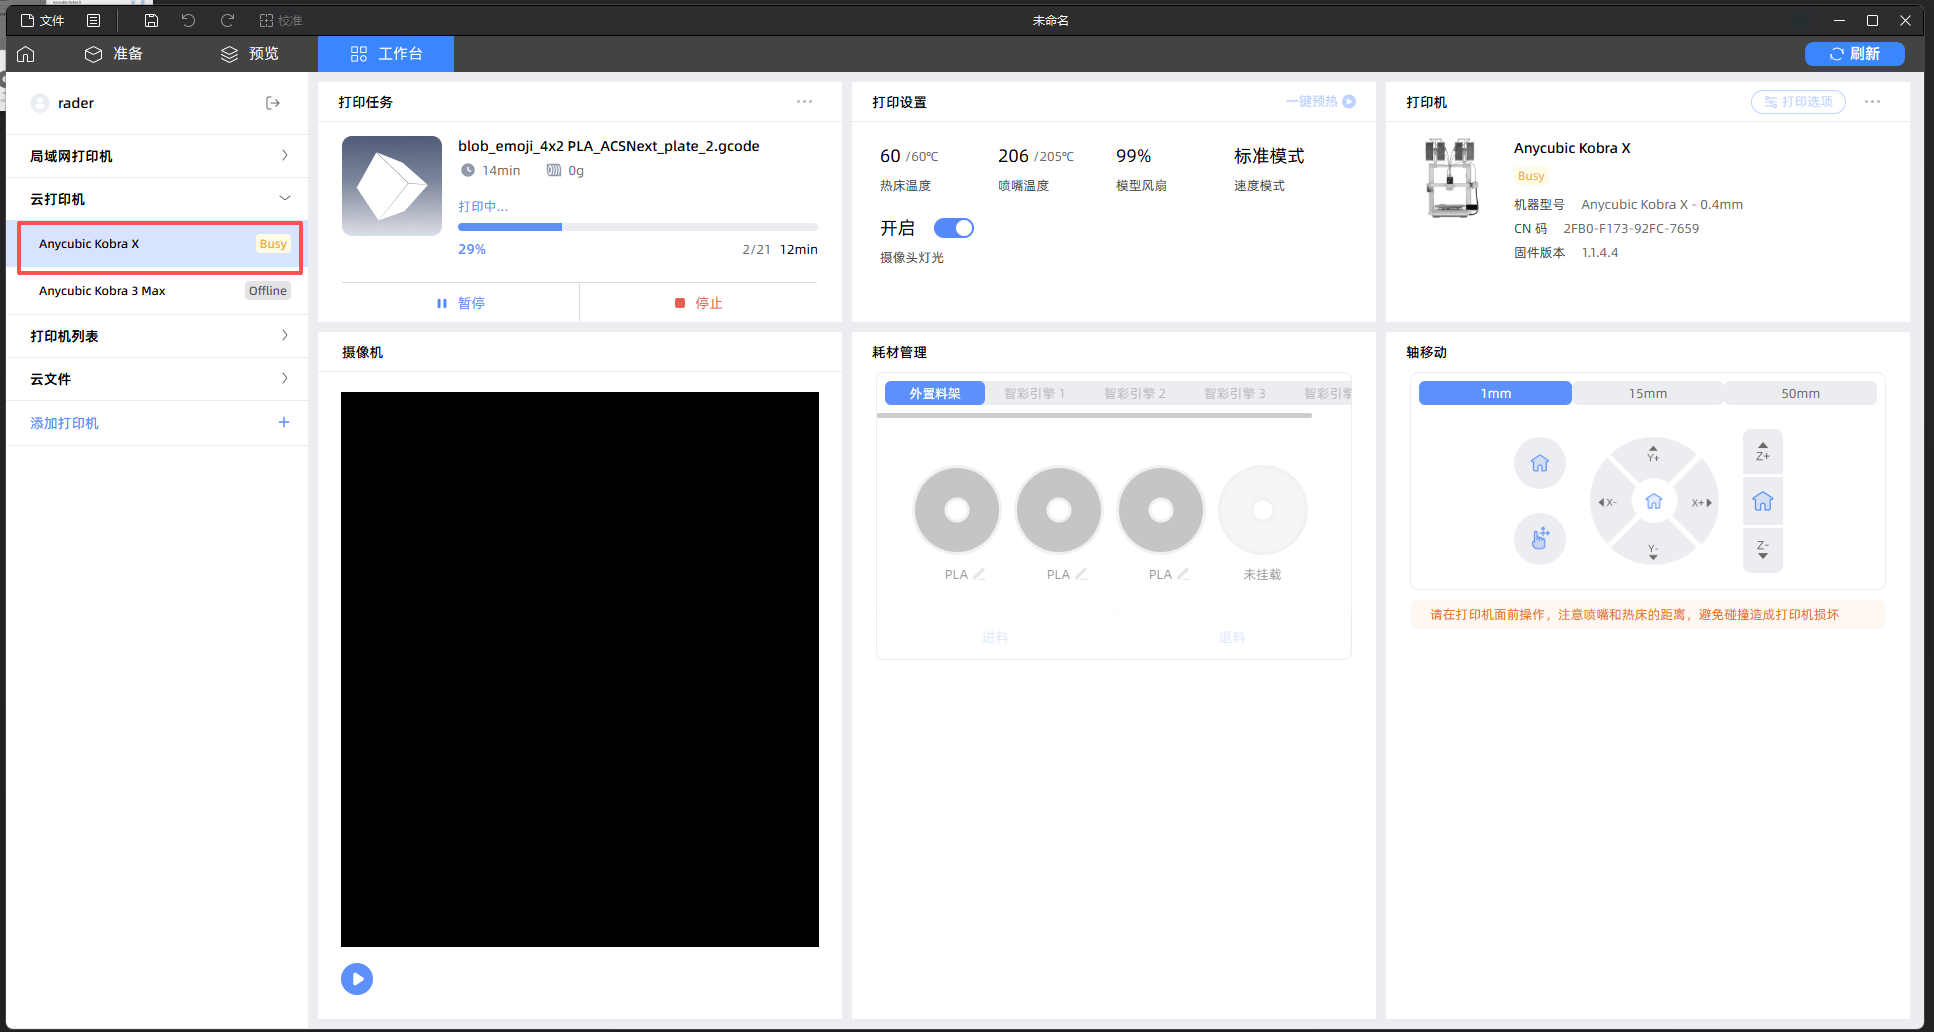The height and width of the screenshot is (1032, 1934).
Task: Click the 进料 feed filament button
Action: pyautogui.click(x=995, y=637)
